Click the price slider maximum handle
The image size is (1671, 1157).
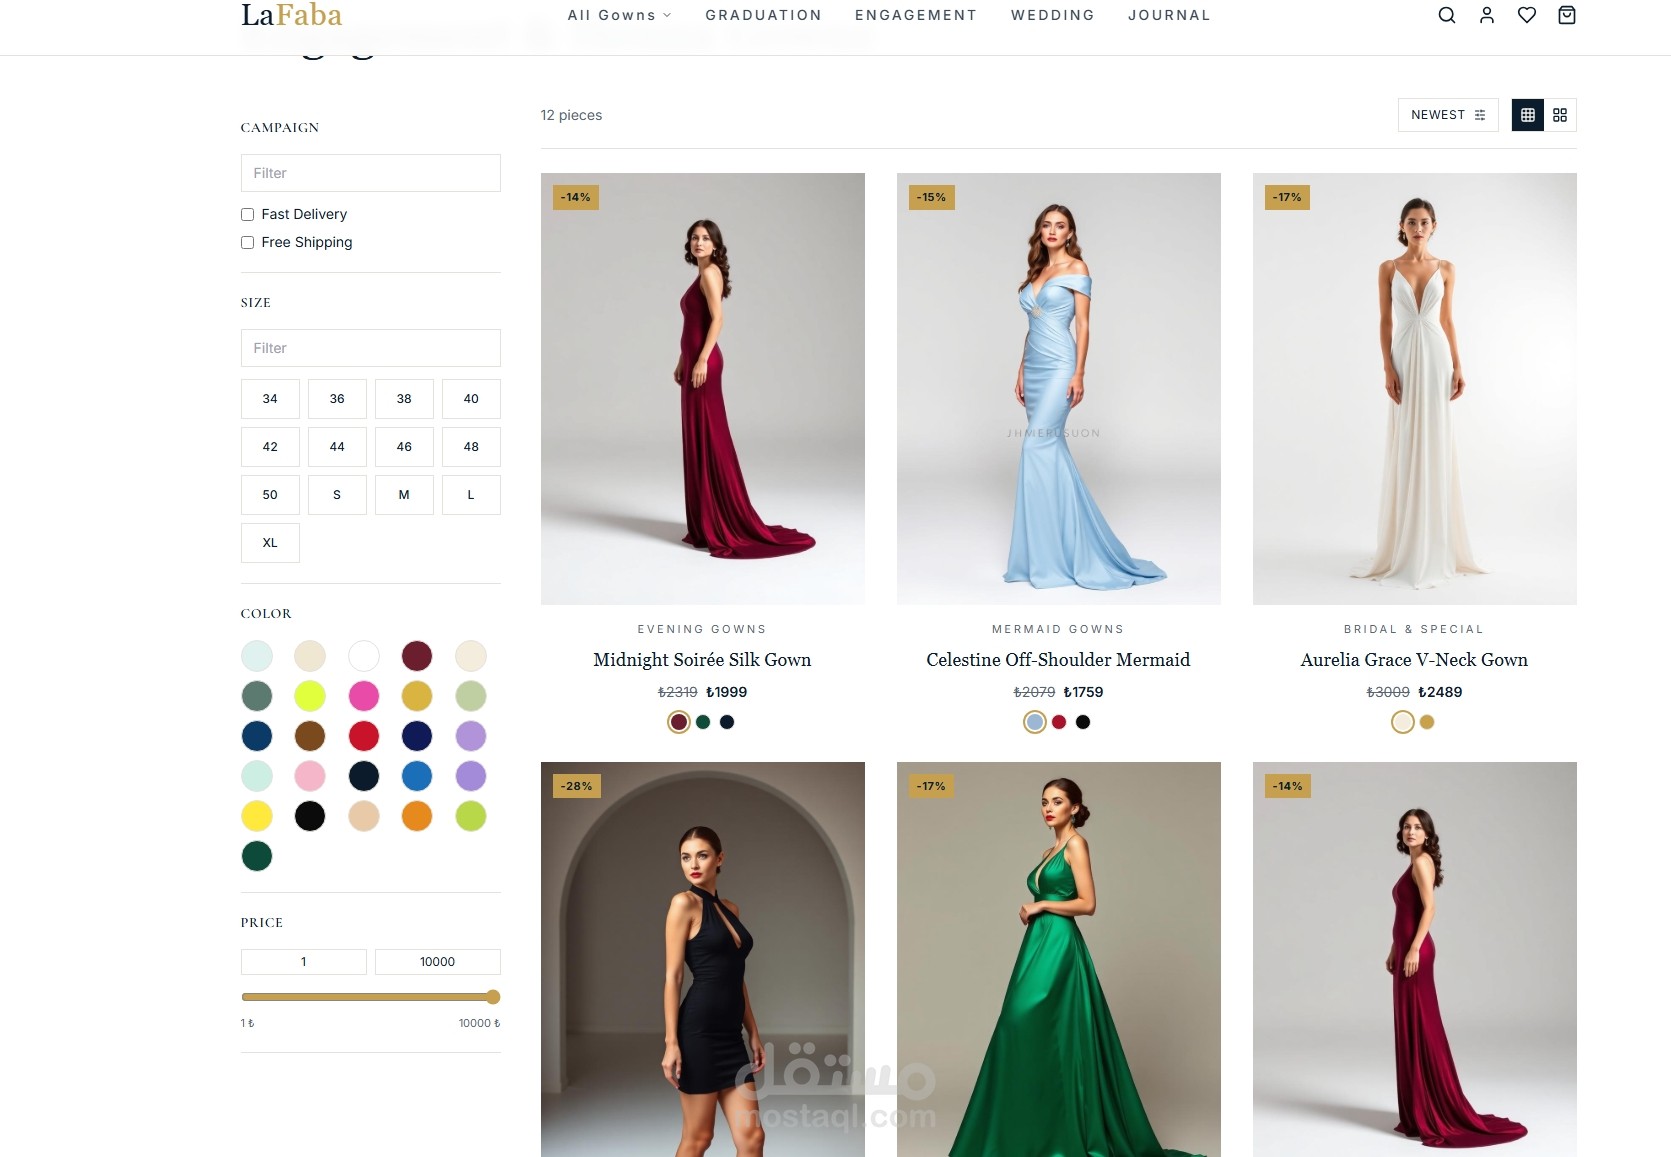click(493, 997)
